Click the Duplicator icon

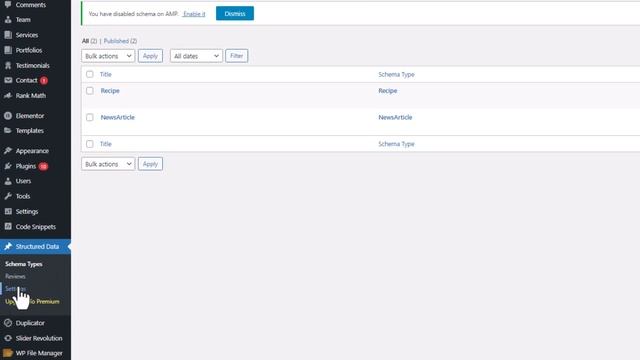coord(8,323)
